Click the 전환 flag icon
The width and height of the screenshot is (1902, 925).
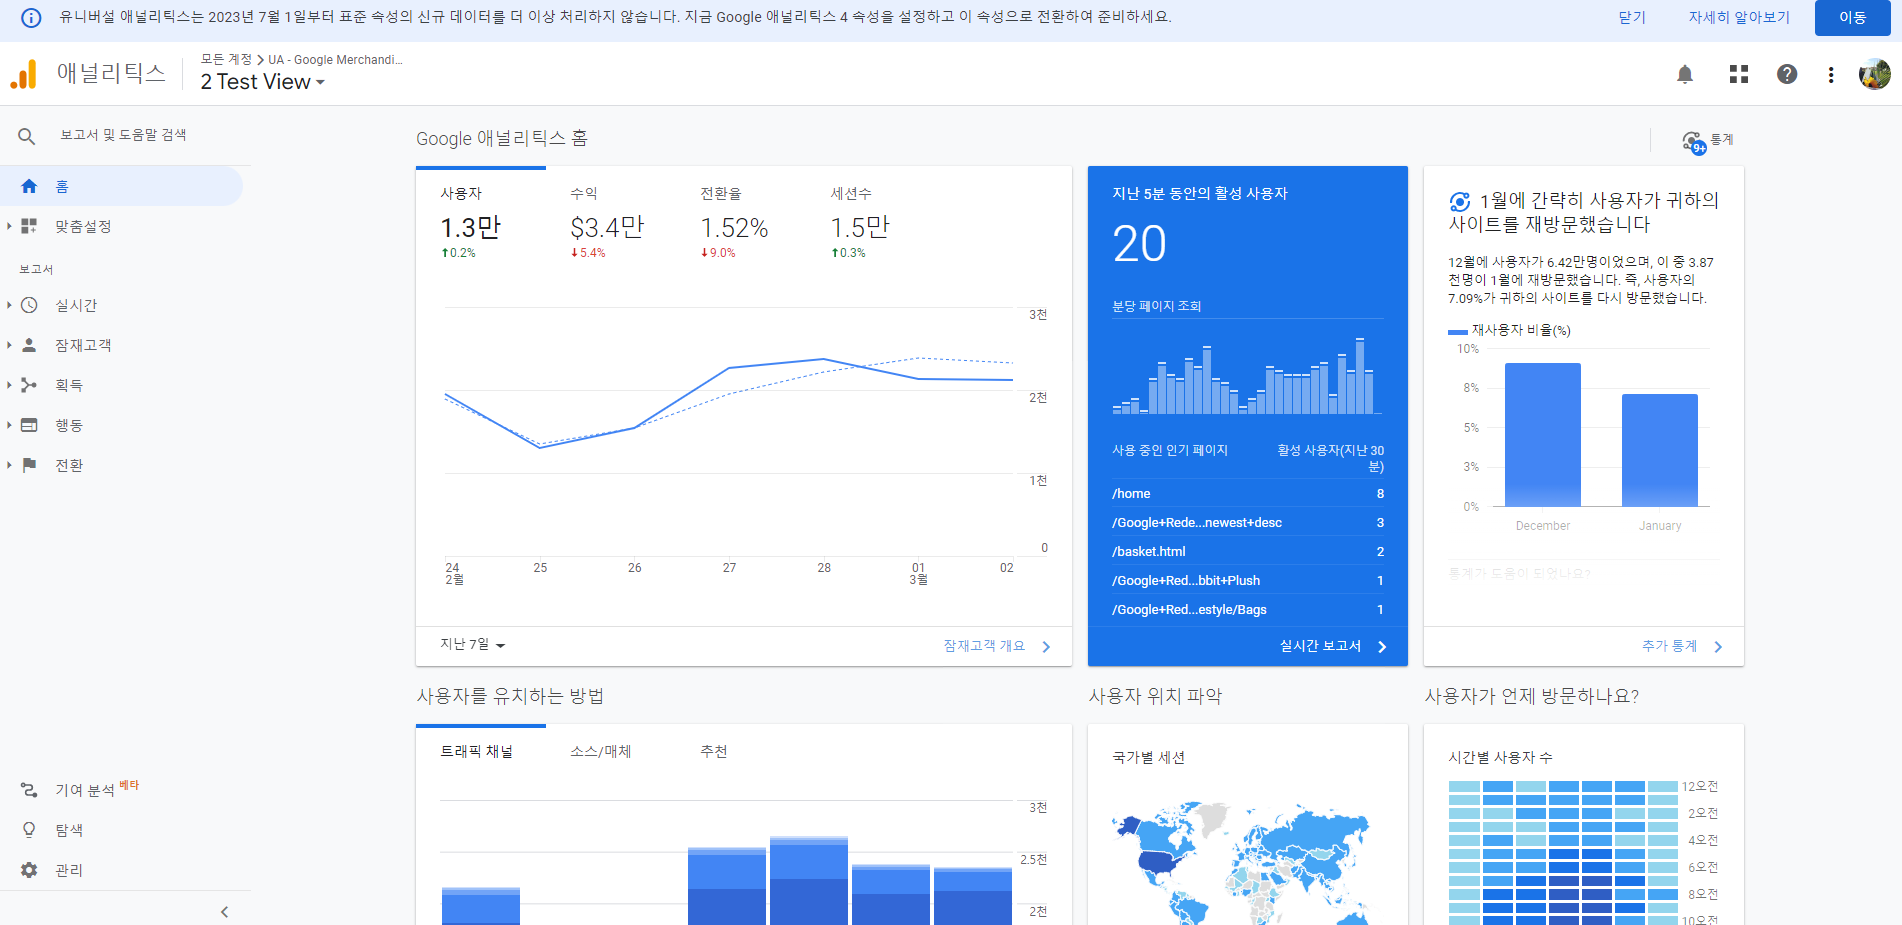coord(29,465)
